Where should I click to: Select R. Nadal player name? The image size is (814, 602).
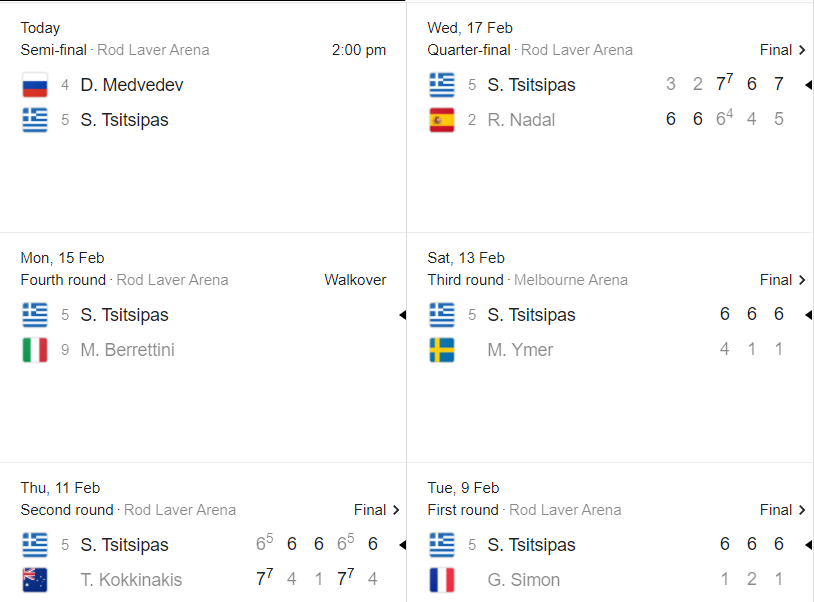coord(521,121)
